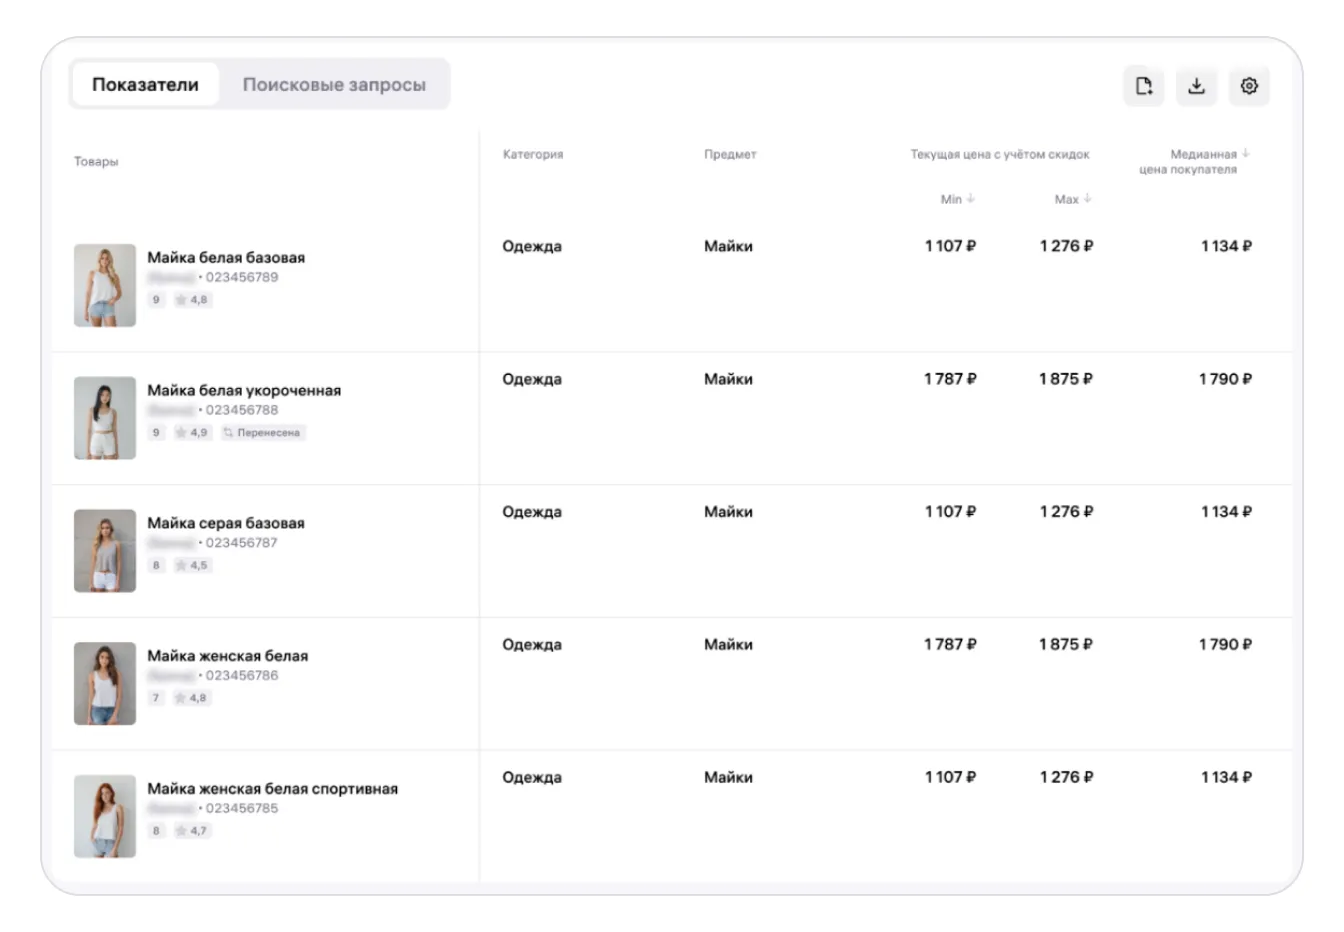
Task: Click the Майка женская белая product thumbnail
Action: [105, 683]
